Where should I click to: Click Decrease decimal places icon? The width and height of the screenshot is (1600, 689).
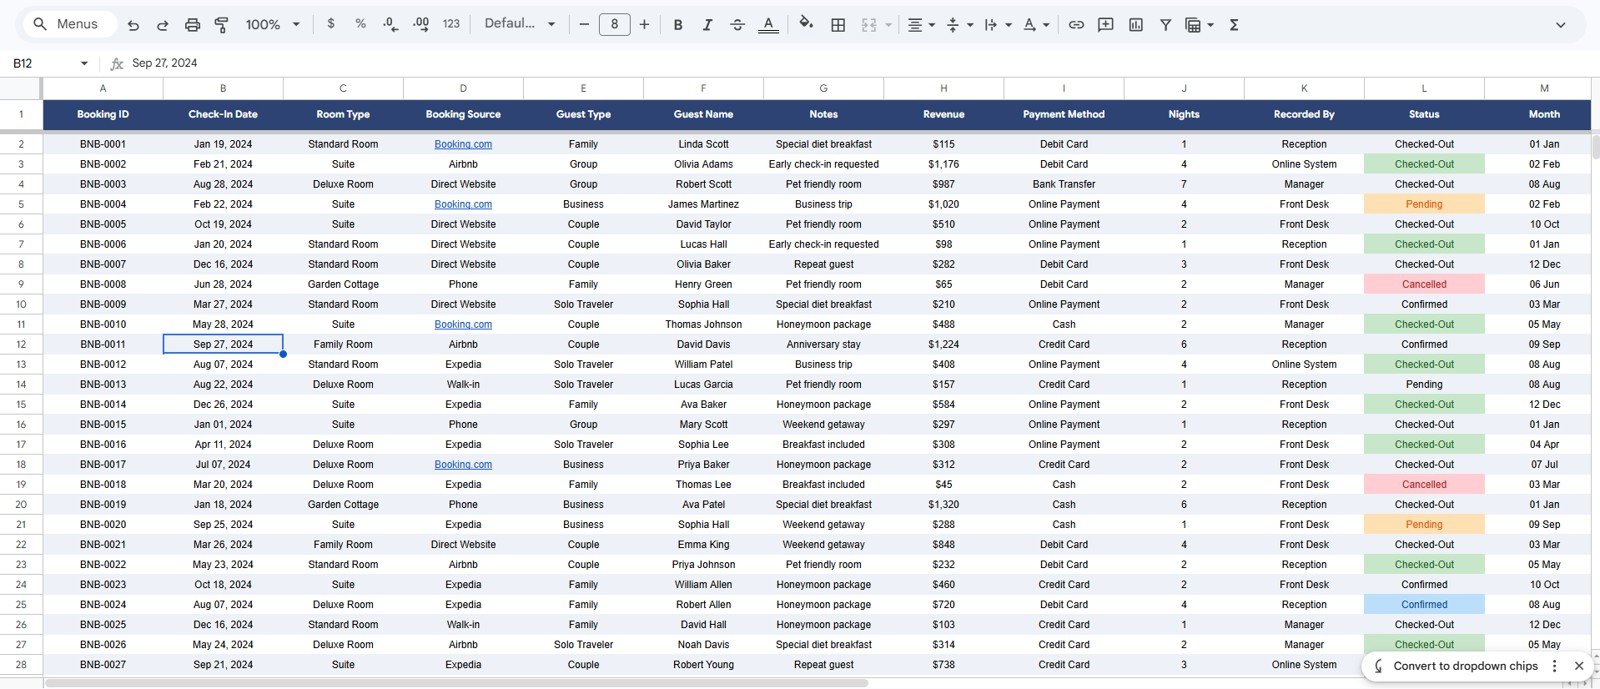[390, 24]
